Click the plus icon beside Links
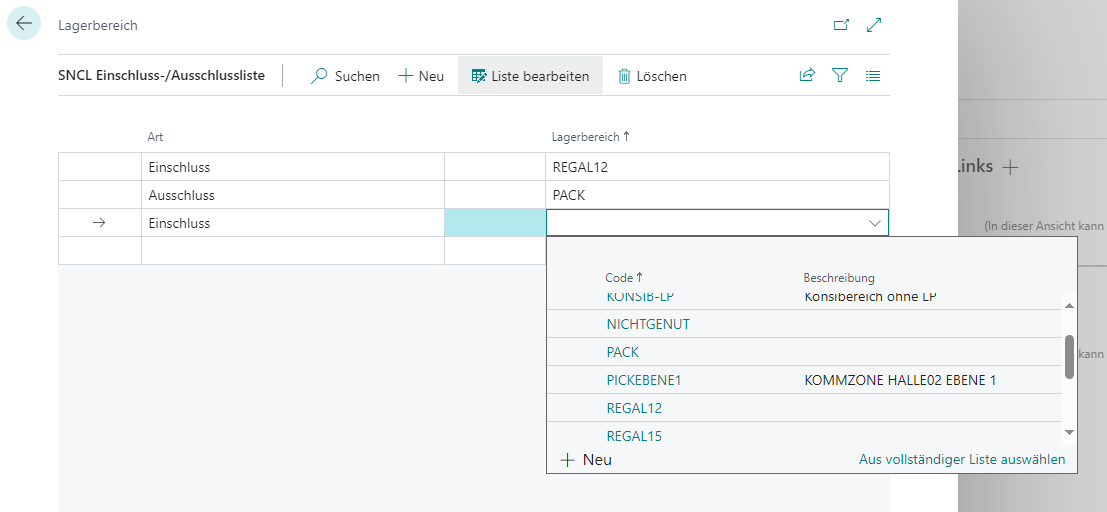The width and height of the screenshot is (1107, 512). click(1010, 168)
